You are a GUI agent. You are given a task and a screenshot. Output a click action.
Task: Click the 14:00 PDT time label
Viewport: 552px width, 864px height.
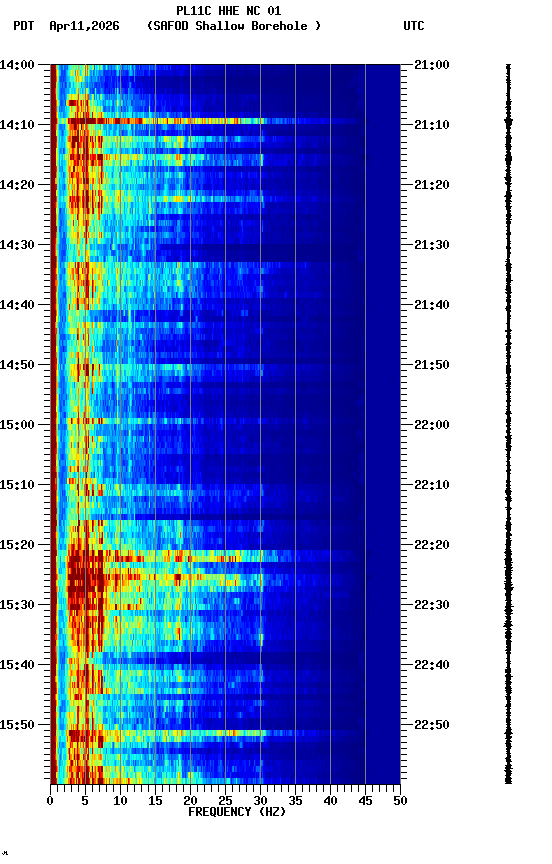pos(17,65)
